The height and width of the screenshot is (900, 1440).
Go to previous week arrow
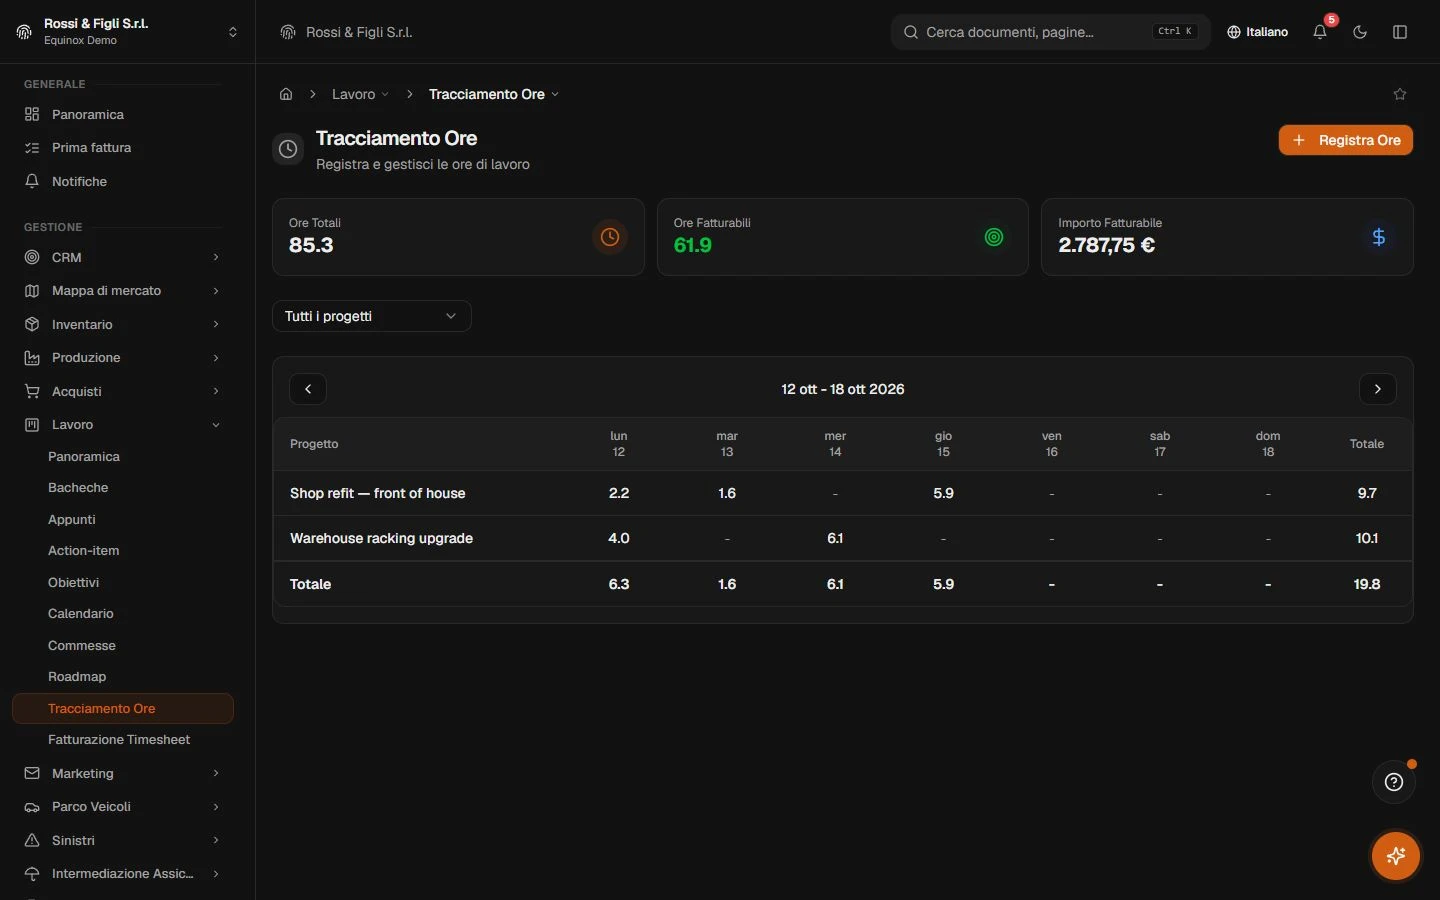308,389
